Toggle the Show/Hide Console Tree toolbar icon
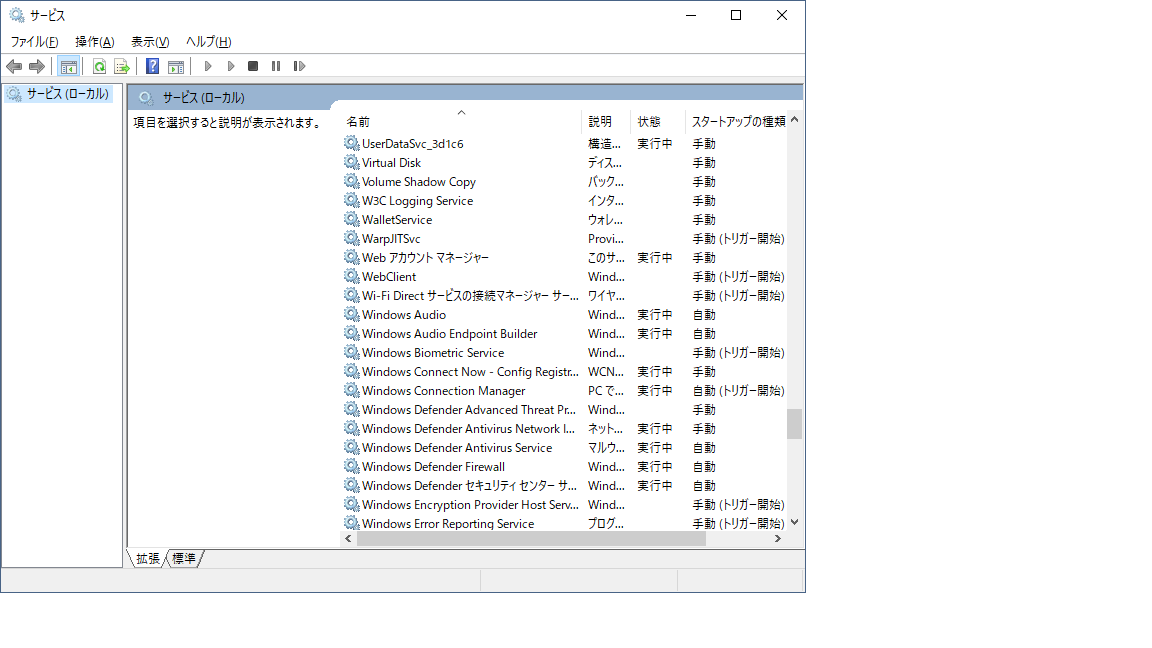The height and width of the screenshot is (648, 1152). coord(68,67)
